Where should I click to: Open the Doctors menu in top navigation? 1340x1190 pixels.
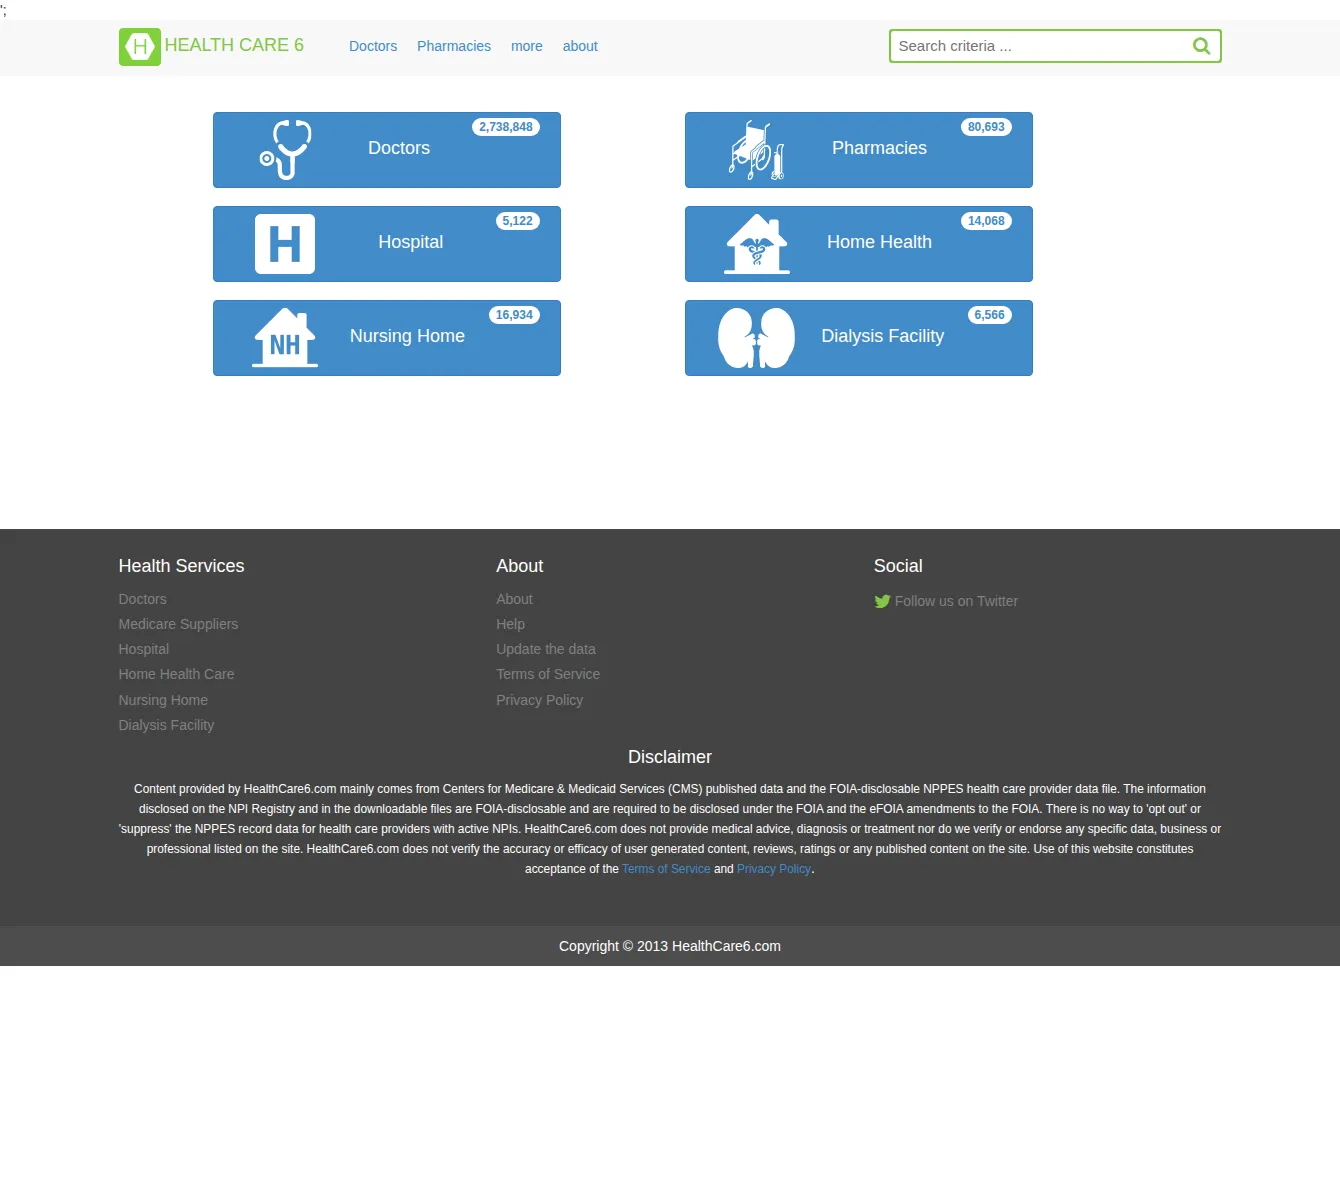373,46
